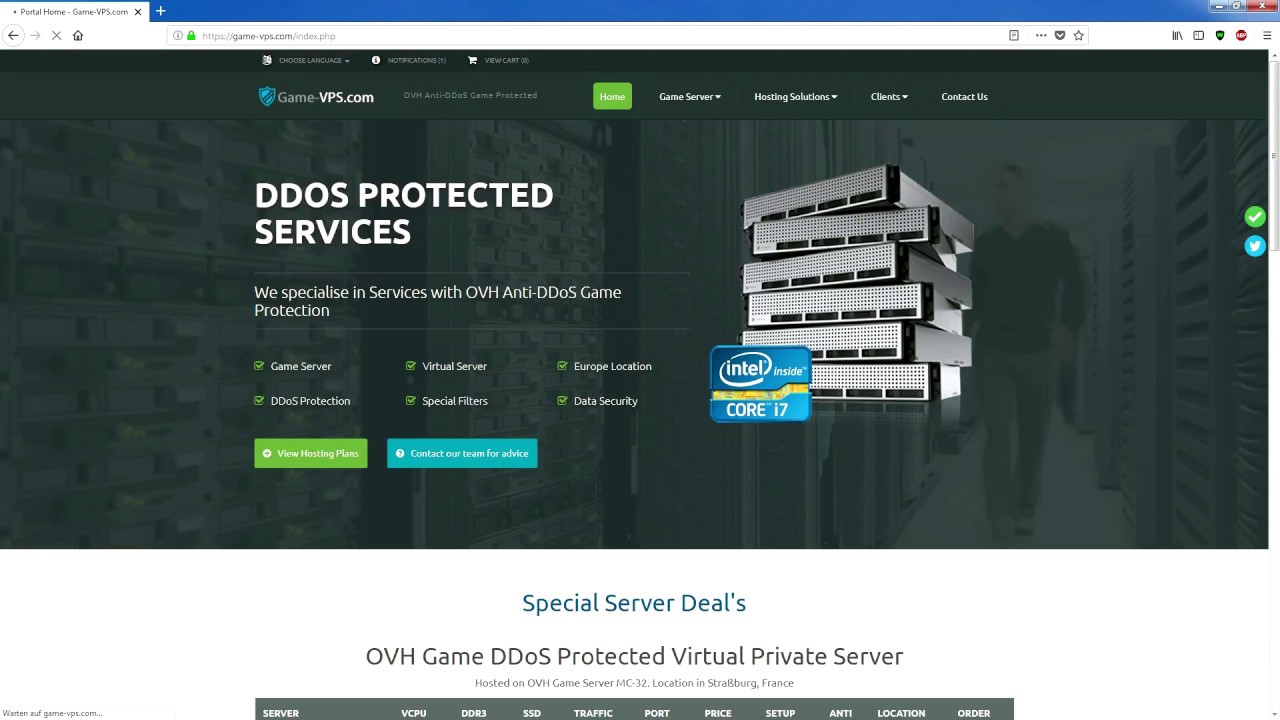Open the Twitter side badge

click(1255, 246)
